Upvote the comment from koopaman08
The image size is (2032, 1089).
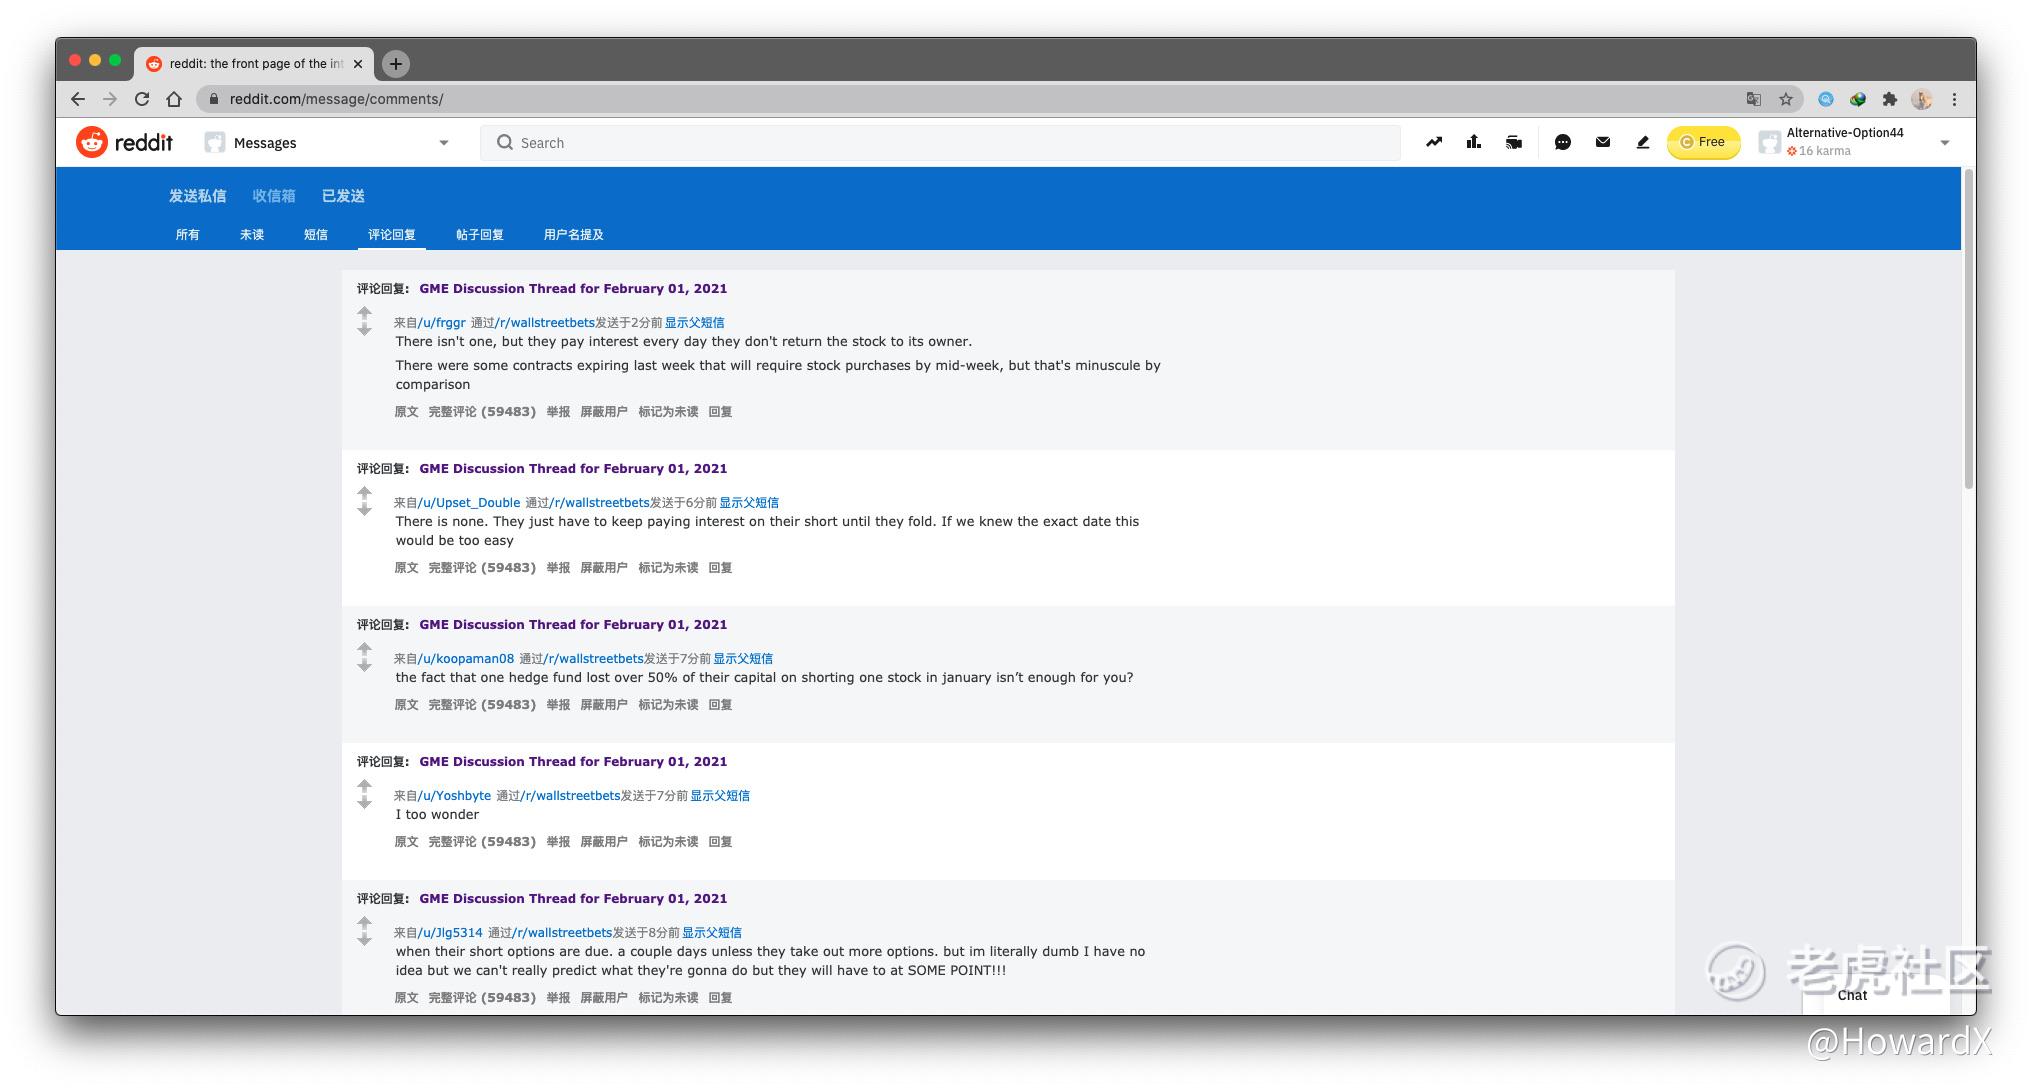click(x=364, y=649)
